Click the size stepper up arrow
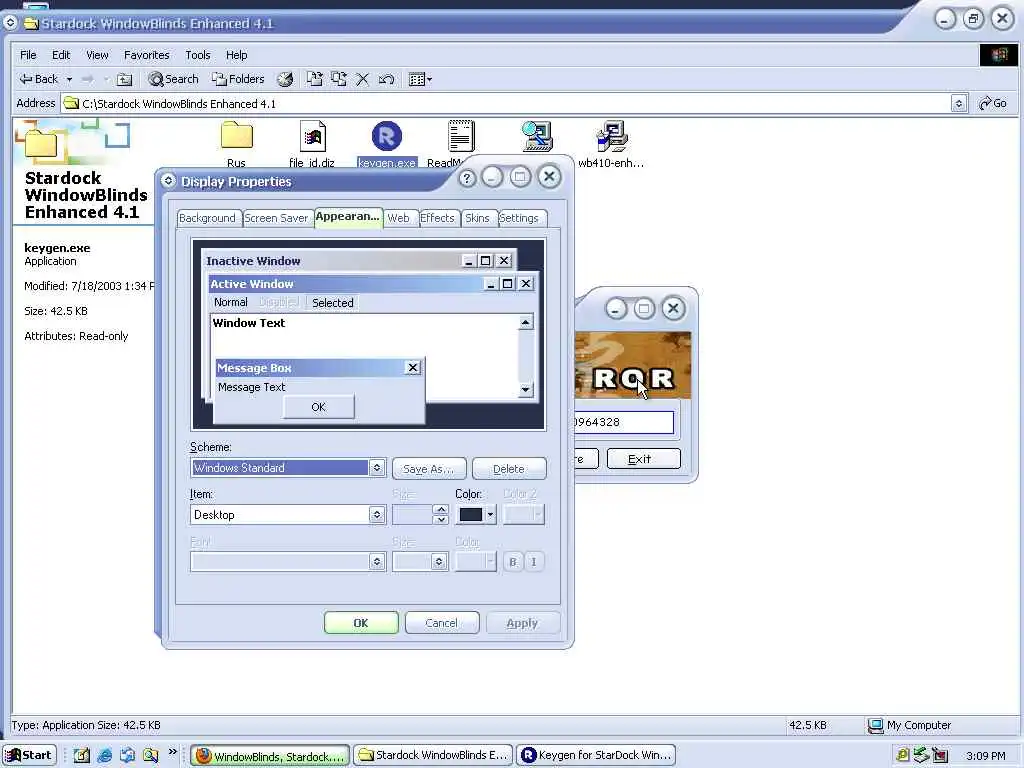 click(441, 509)
